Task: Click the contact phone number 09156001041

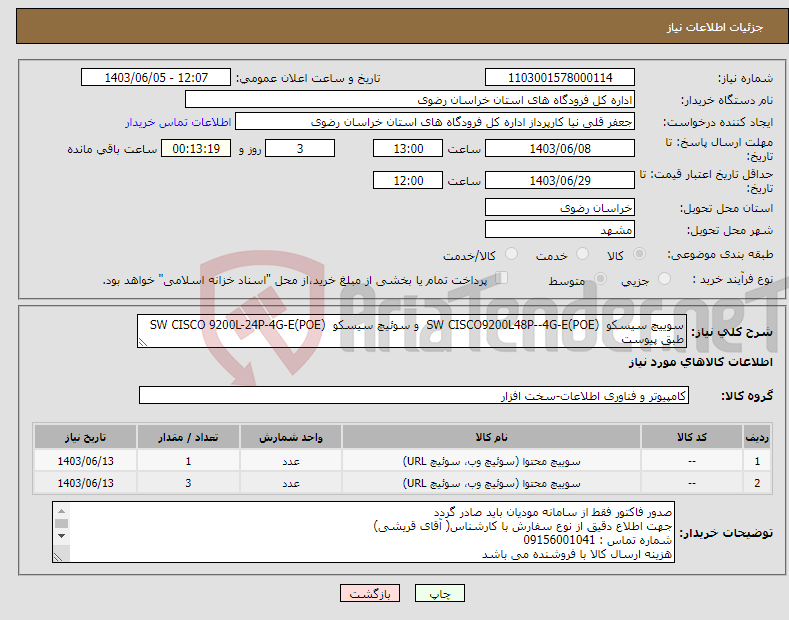Action: (x=559, y=540)
